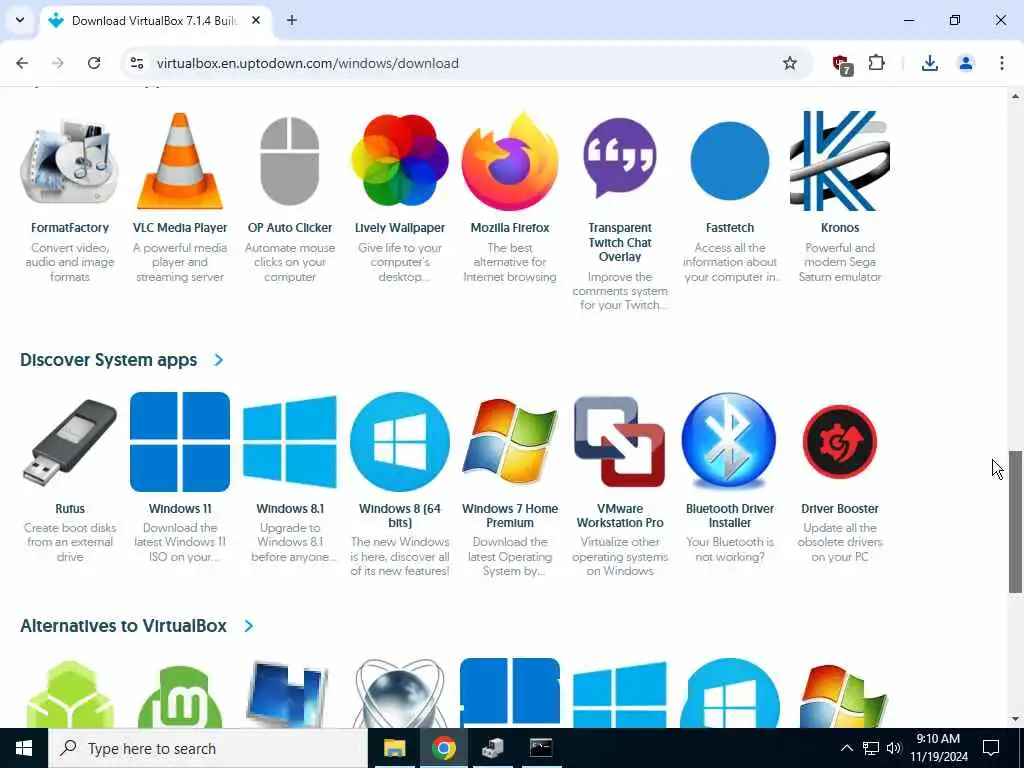
Task: Open Transparent Twitch Chat Overlay icon
Action: click(x=620, y=158)
